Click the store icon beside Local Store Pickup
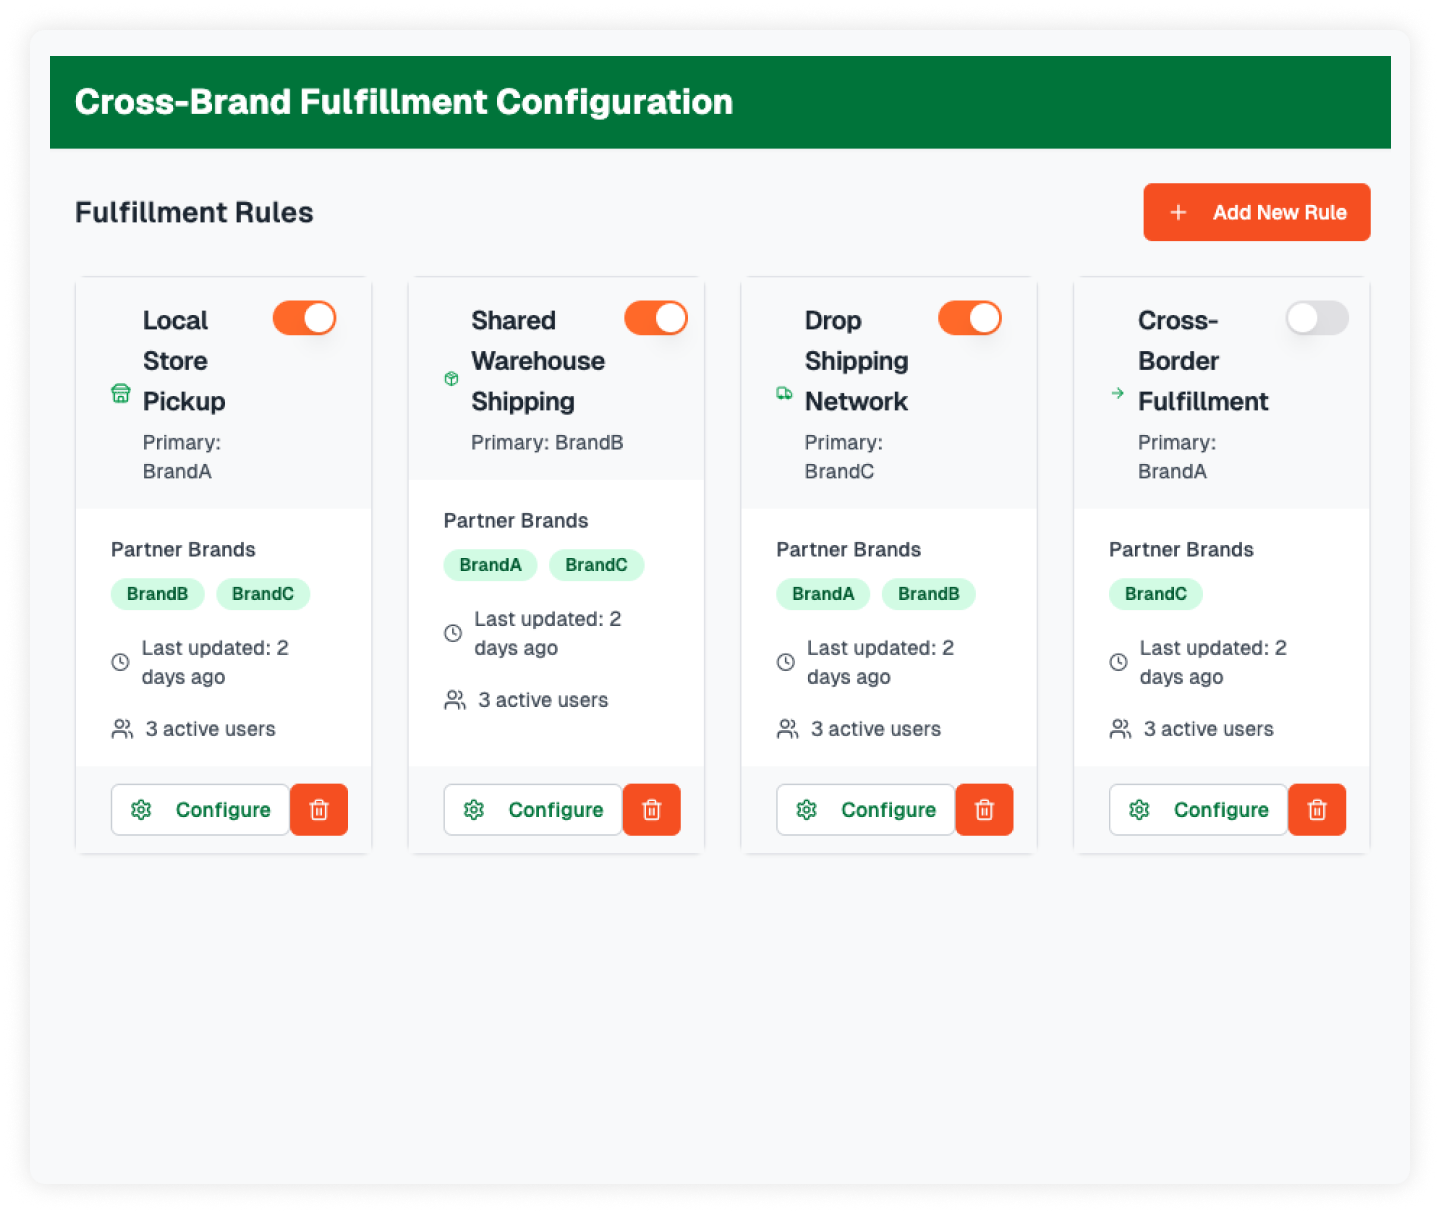This screenshot has height=1212, width=1438. coord(121,394)
